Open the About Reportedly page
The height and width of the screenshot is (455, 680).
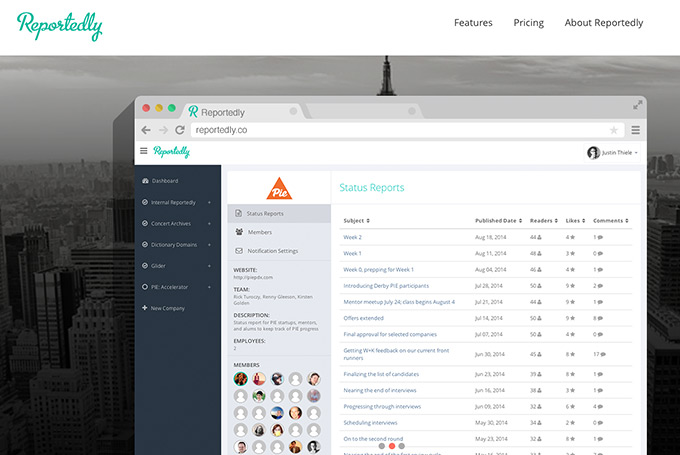pos(604,23)
